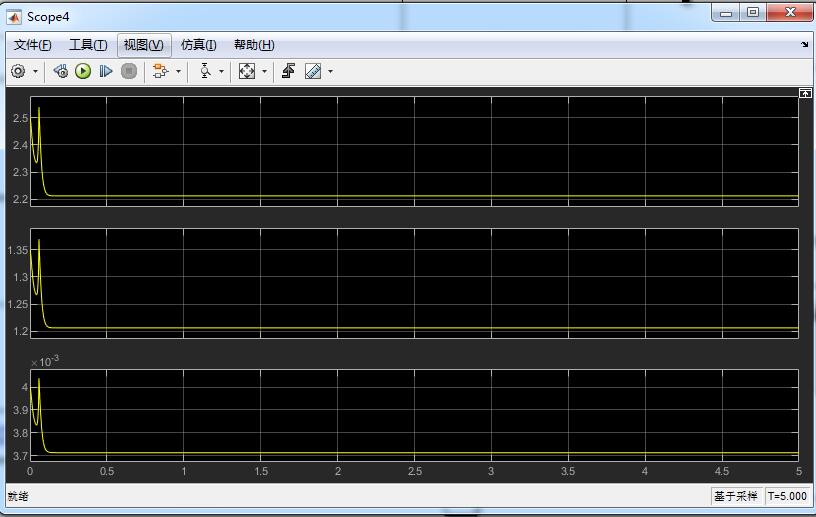Open the measurements ruler icon
Screen dimensions: 816x517
click(313, 71)
